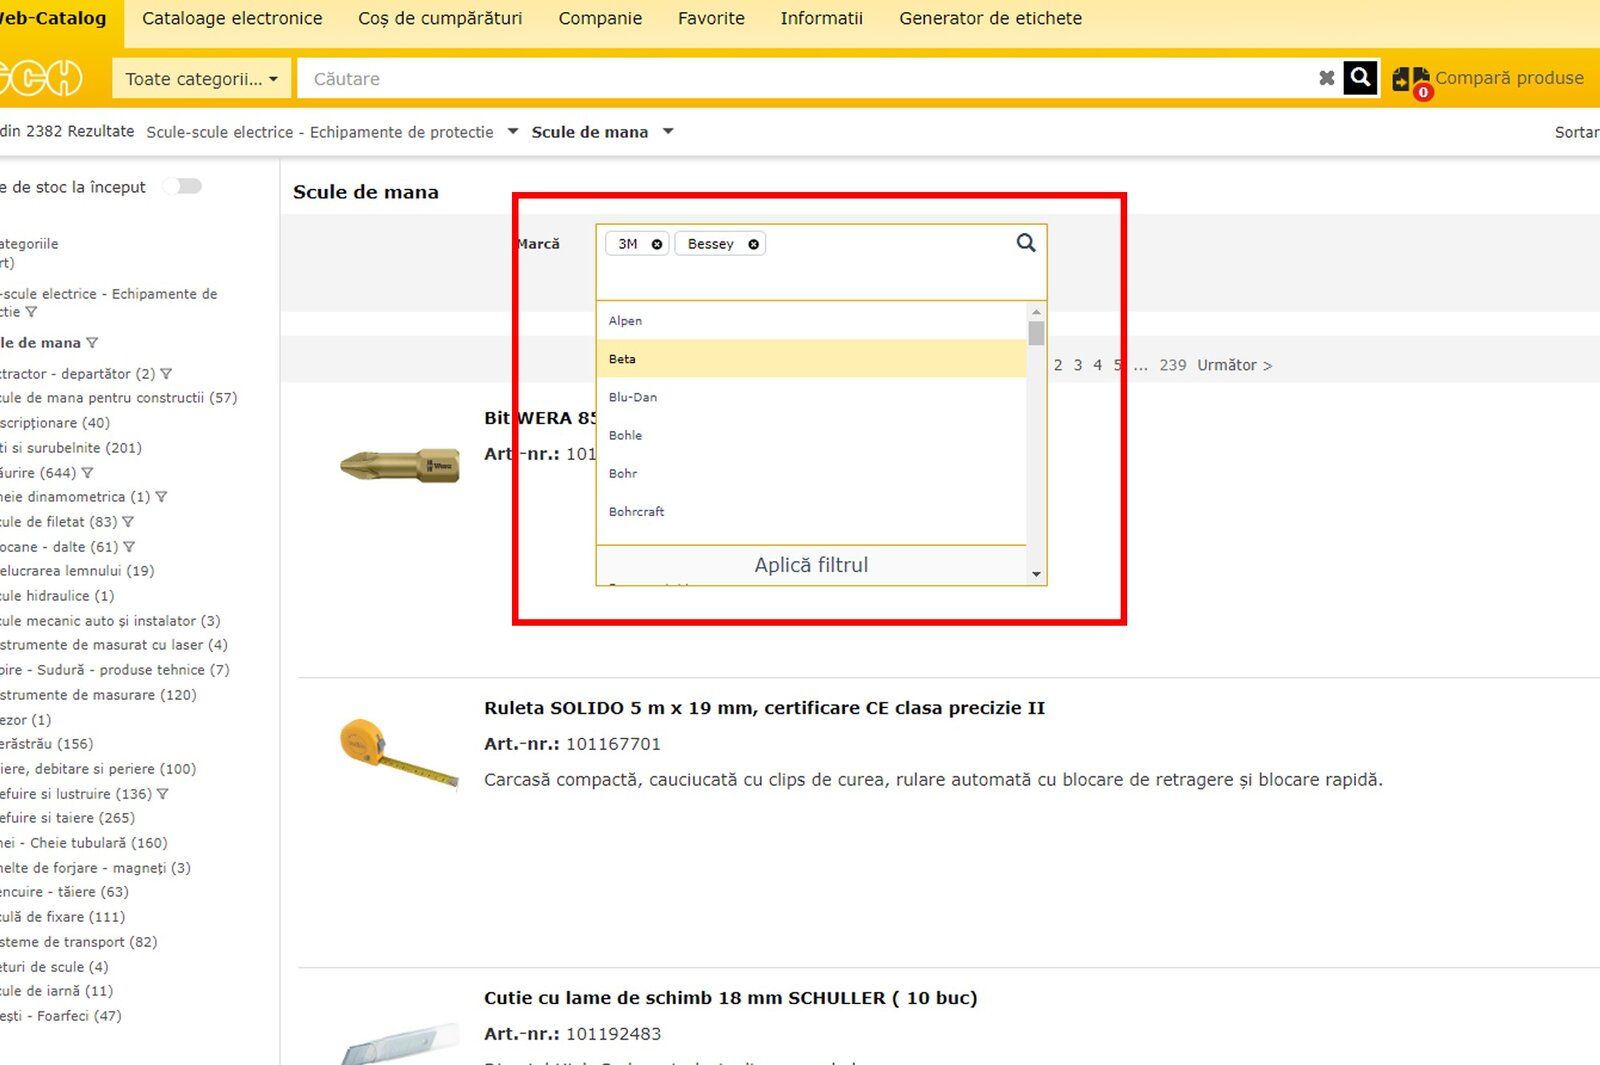Open Sisteme de transport (82) category
The image size is (1600, 1065).
pos(79,942)
